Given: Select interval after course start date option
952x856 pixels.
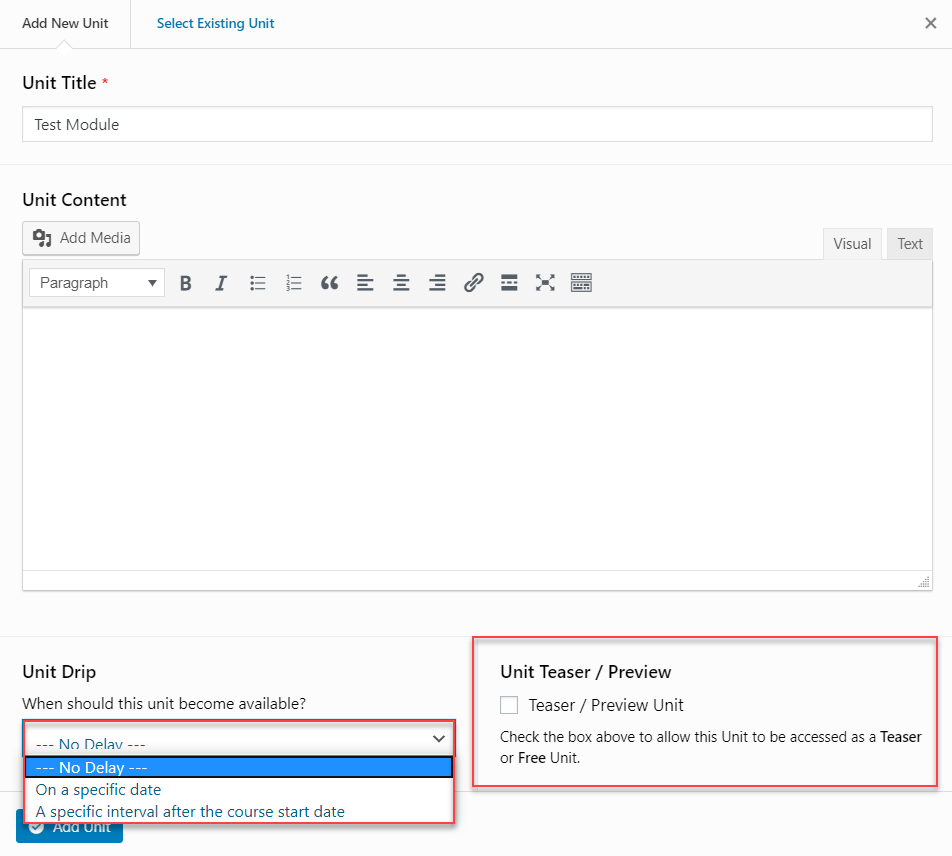Looking at the screenshot, I should pos(190,812).
